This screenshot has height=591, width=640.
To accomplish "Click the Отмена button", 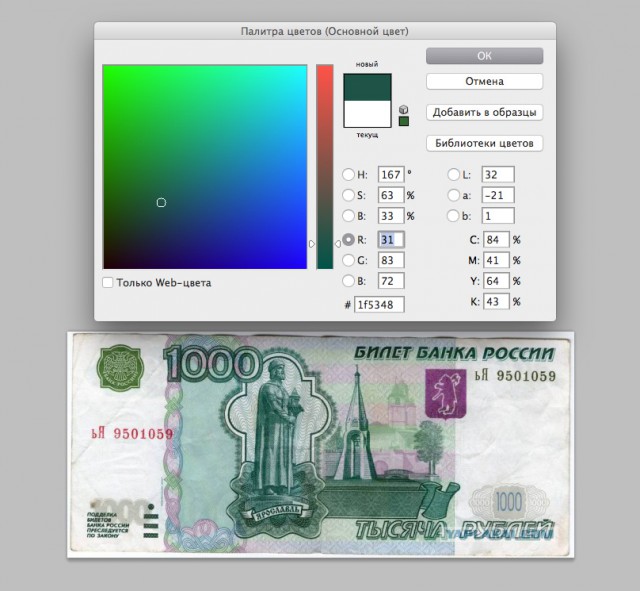I will 484,81.
